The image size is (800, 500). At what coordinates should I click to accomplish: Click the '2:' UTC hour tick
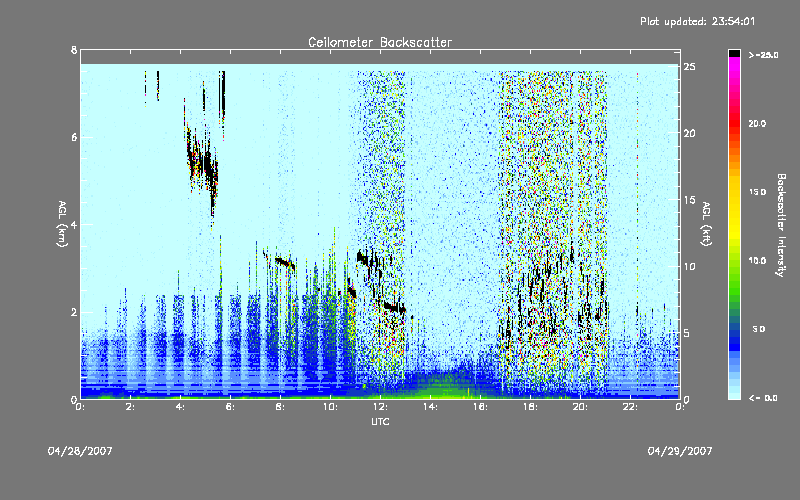130,407
